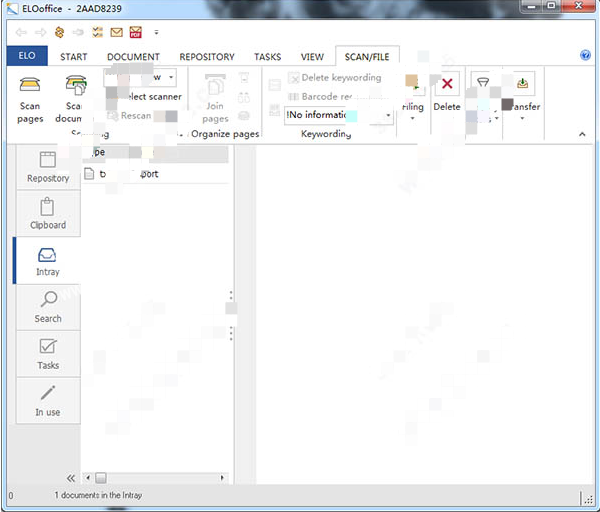Click the envelope email icon
This screenshot has height=512, width=600.
pyautogui.click(x=117, y=33)
